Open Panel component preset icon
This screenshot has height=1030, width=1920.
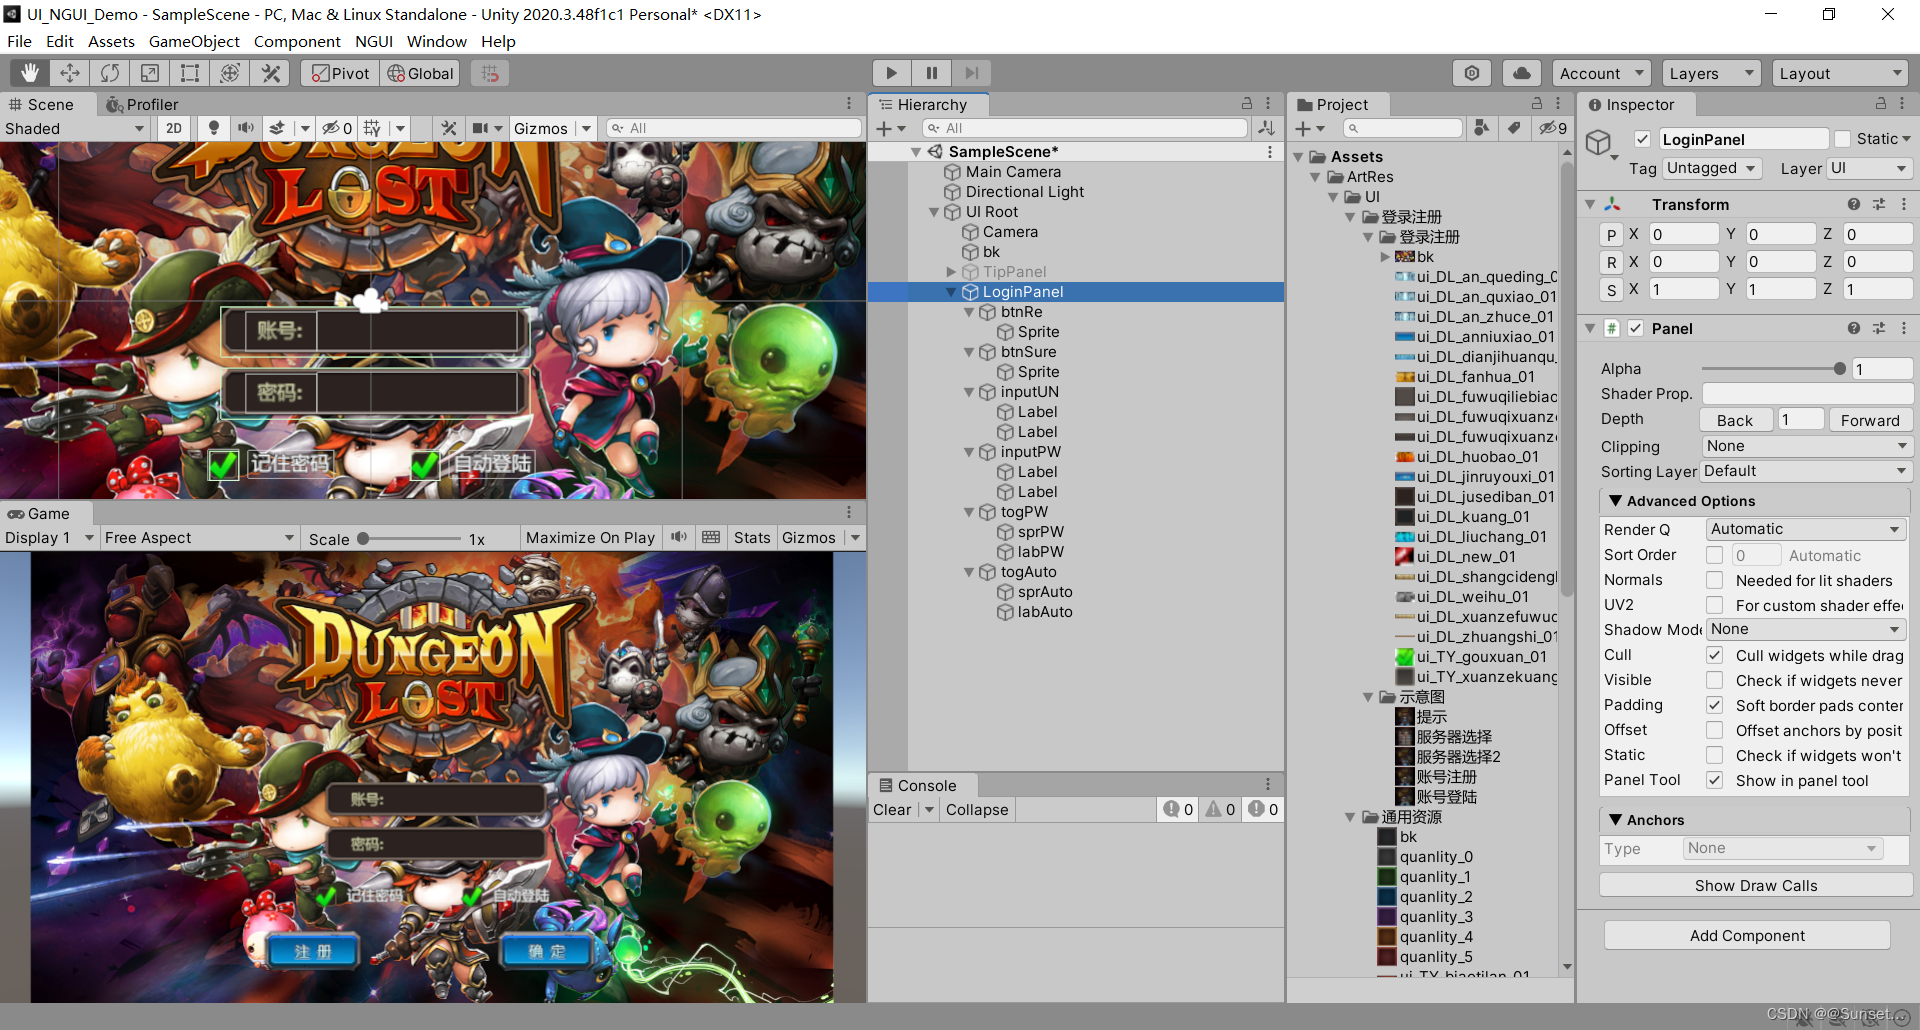[x=1879, y=328]
